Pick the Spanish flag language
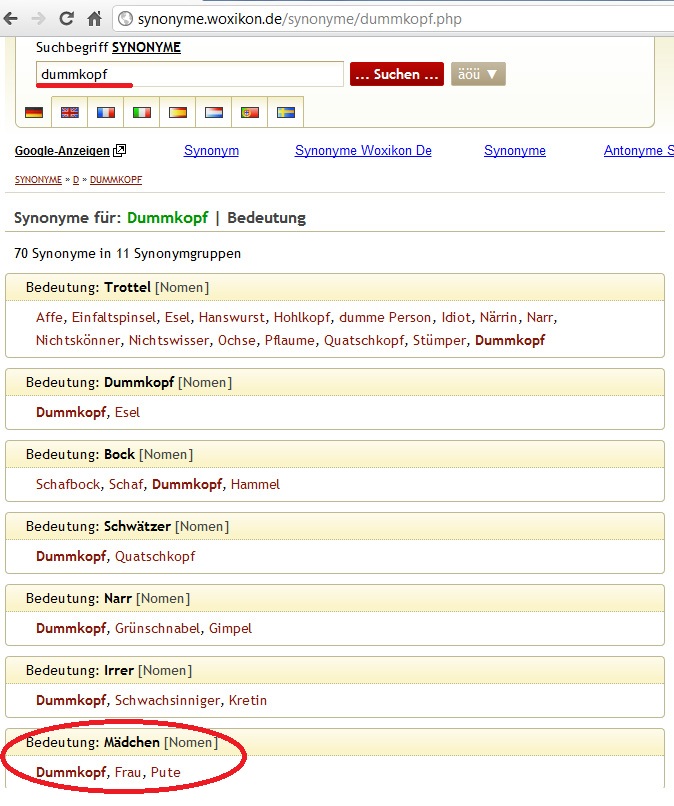This screenshot has width=674, height=806. (178, 113)
